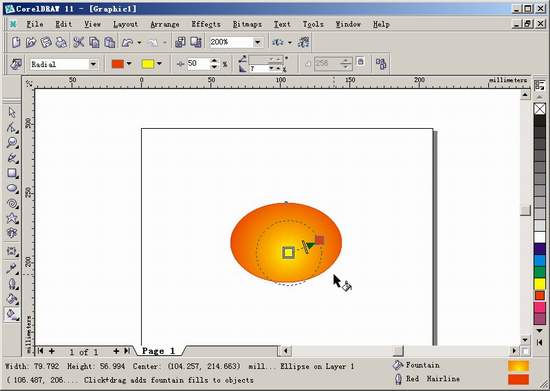
Task: Click the Copy icon
Action: pyautogui.click(x=94, y=42)
